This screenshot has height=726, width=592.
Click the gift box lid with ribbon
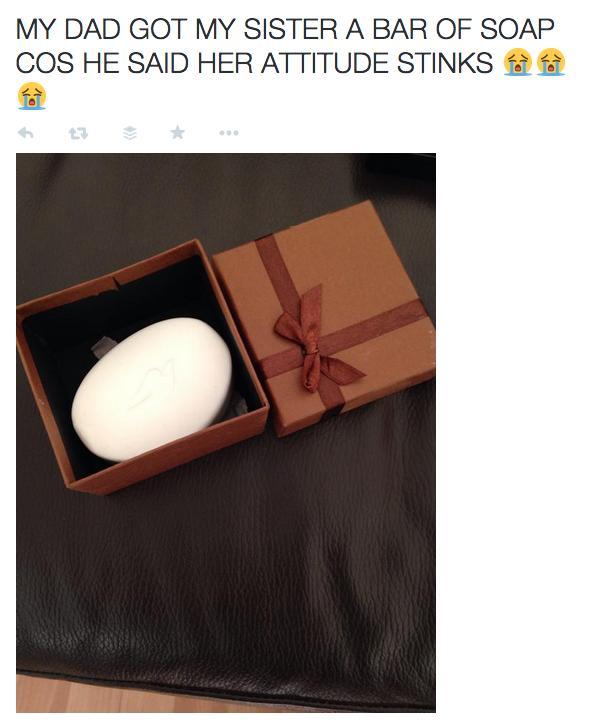(x=324, y=319)
